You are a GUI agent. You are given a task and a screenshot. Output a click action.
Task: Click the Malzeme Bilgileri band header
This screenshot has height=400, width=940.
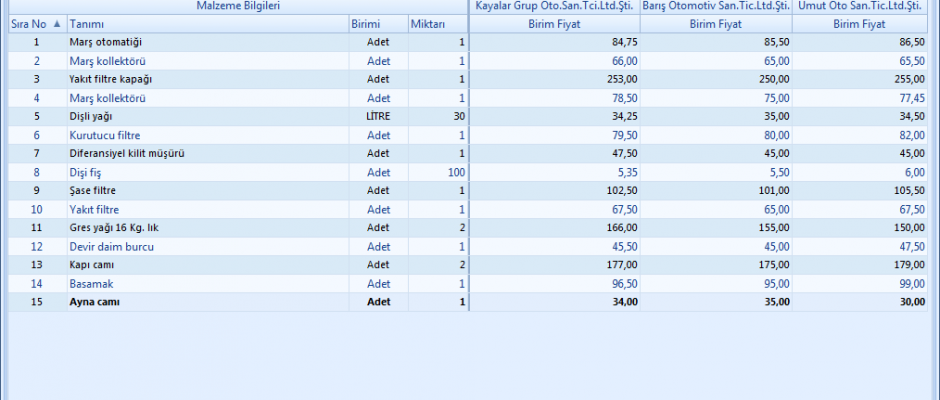pyautogui.click(x=238, y=6)
